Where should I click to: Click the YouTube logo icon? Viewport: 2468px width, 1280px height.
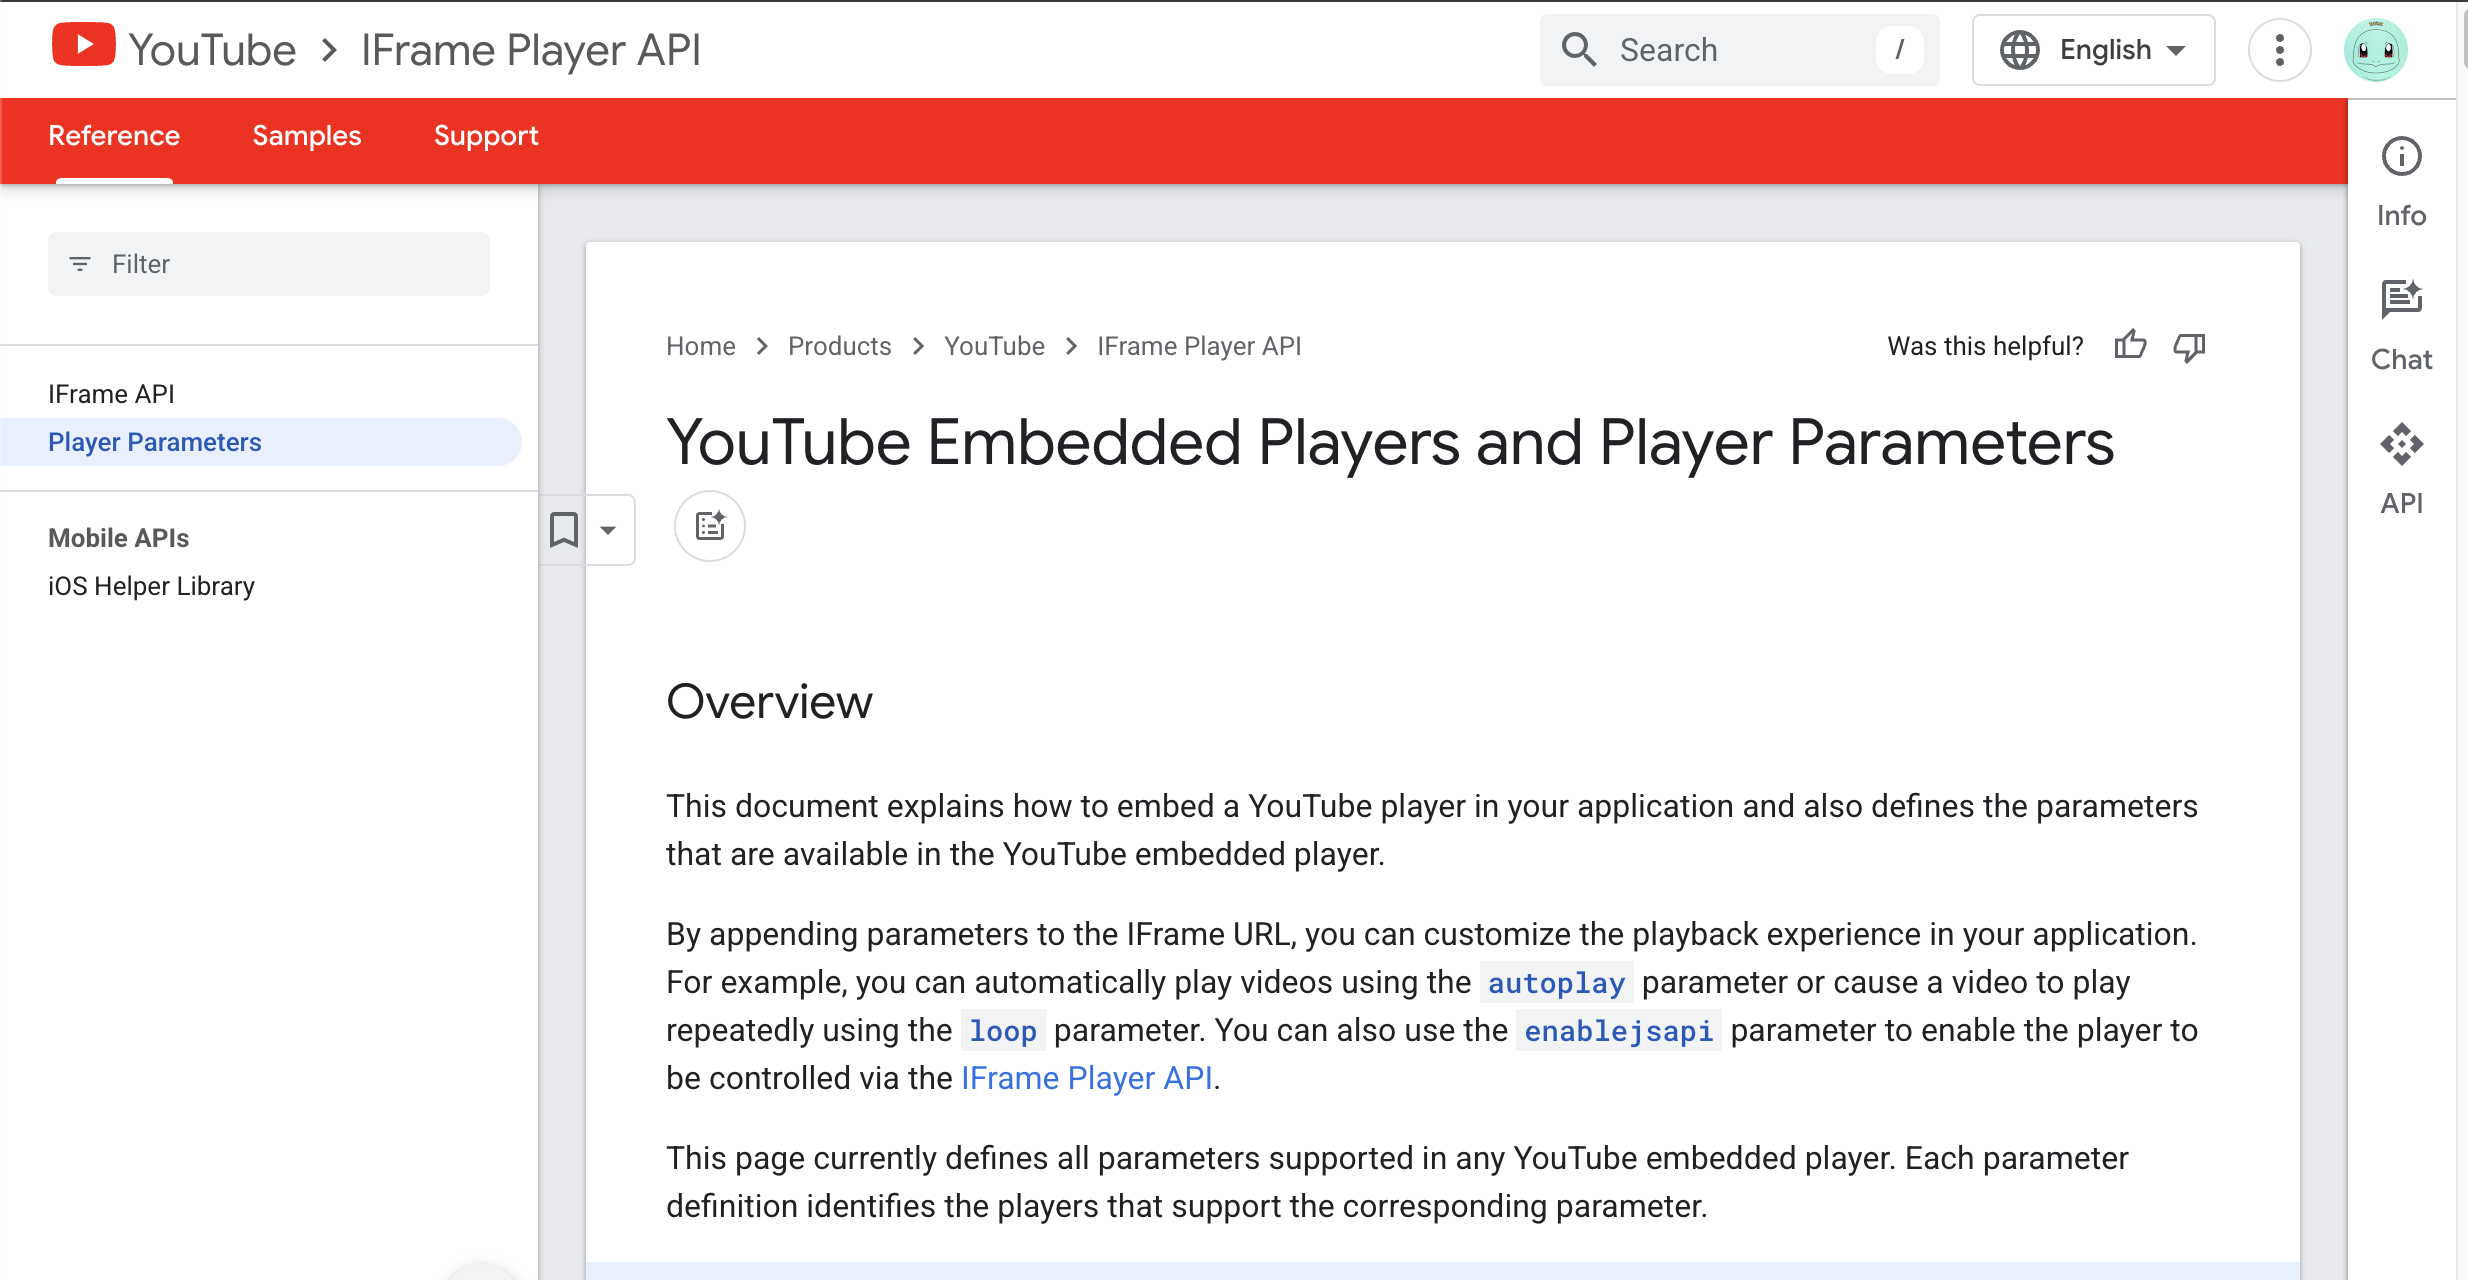tap(83, 46)
